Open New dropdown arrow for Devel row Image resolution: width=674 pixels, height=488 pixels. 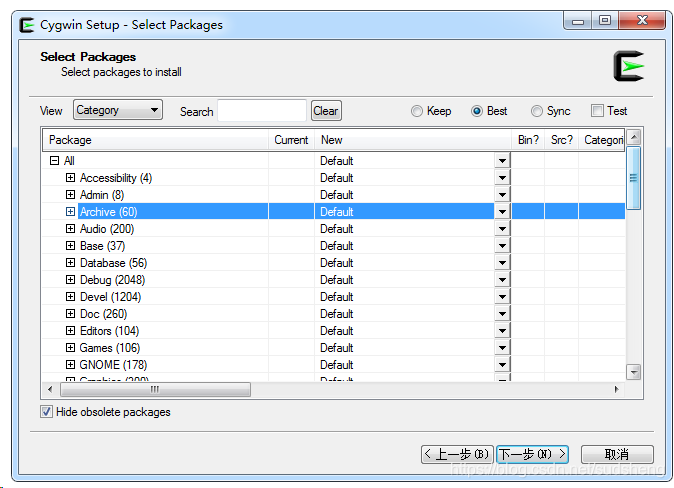[x=502, y=297]
